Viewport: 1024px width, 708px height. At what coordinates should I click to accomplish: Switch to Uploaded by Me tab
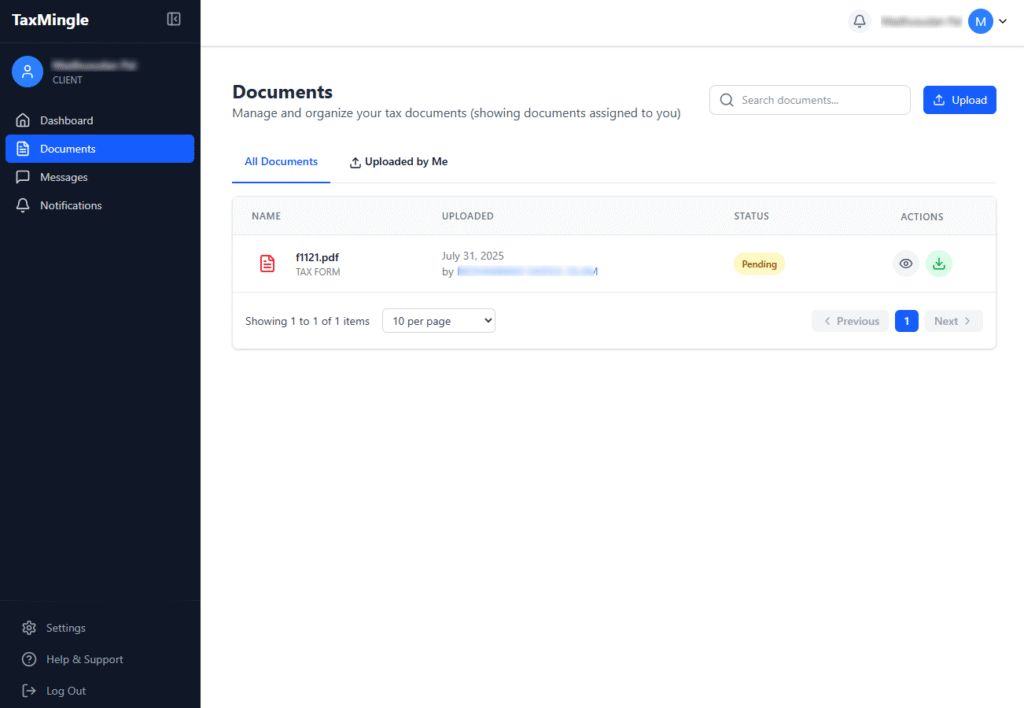pos(398,162)
